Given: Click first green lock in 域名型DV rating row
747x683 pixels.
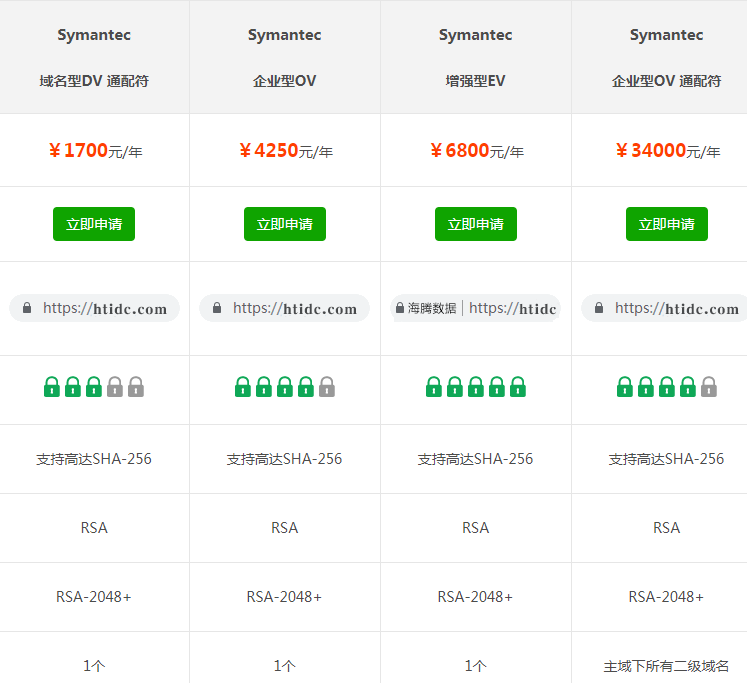Looking at the screenshot, I should (52, 387).
